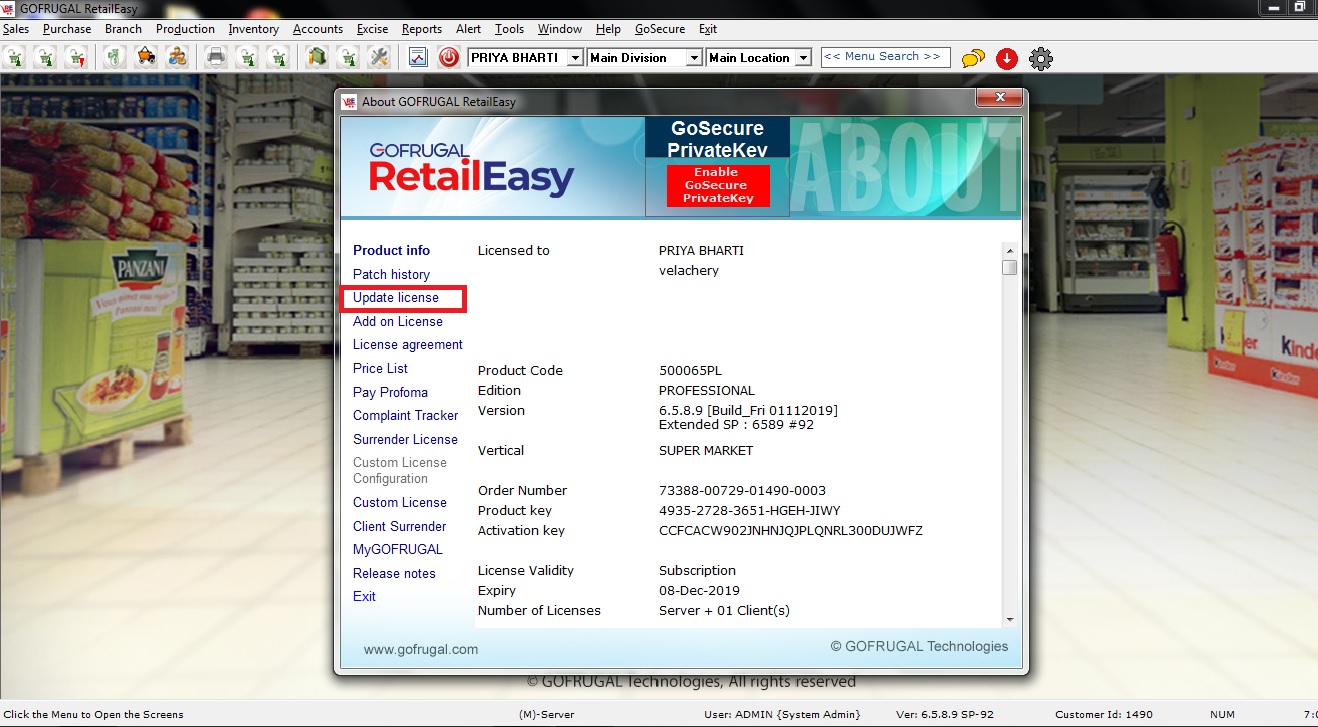Open the Reports menu
The height and width of the screenshot is (727, 1318).
click(x=422, y=29)
